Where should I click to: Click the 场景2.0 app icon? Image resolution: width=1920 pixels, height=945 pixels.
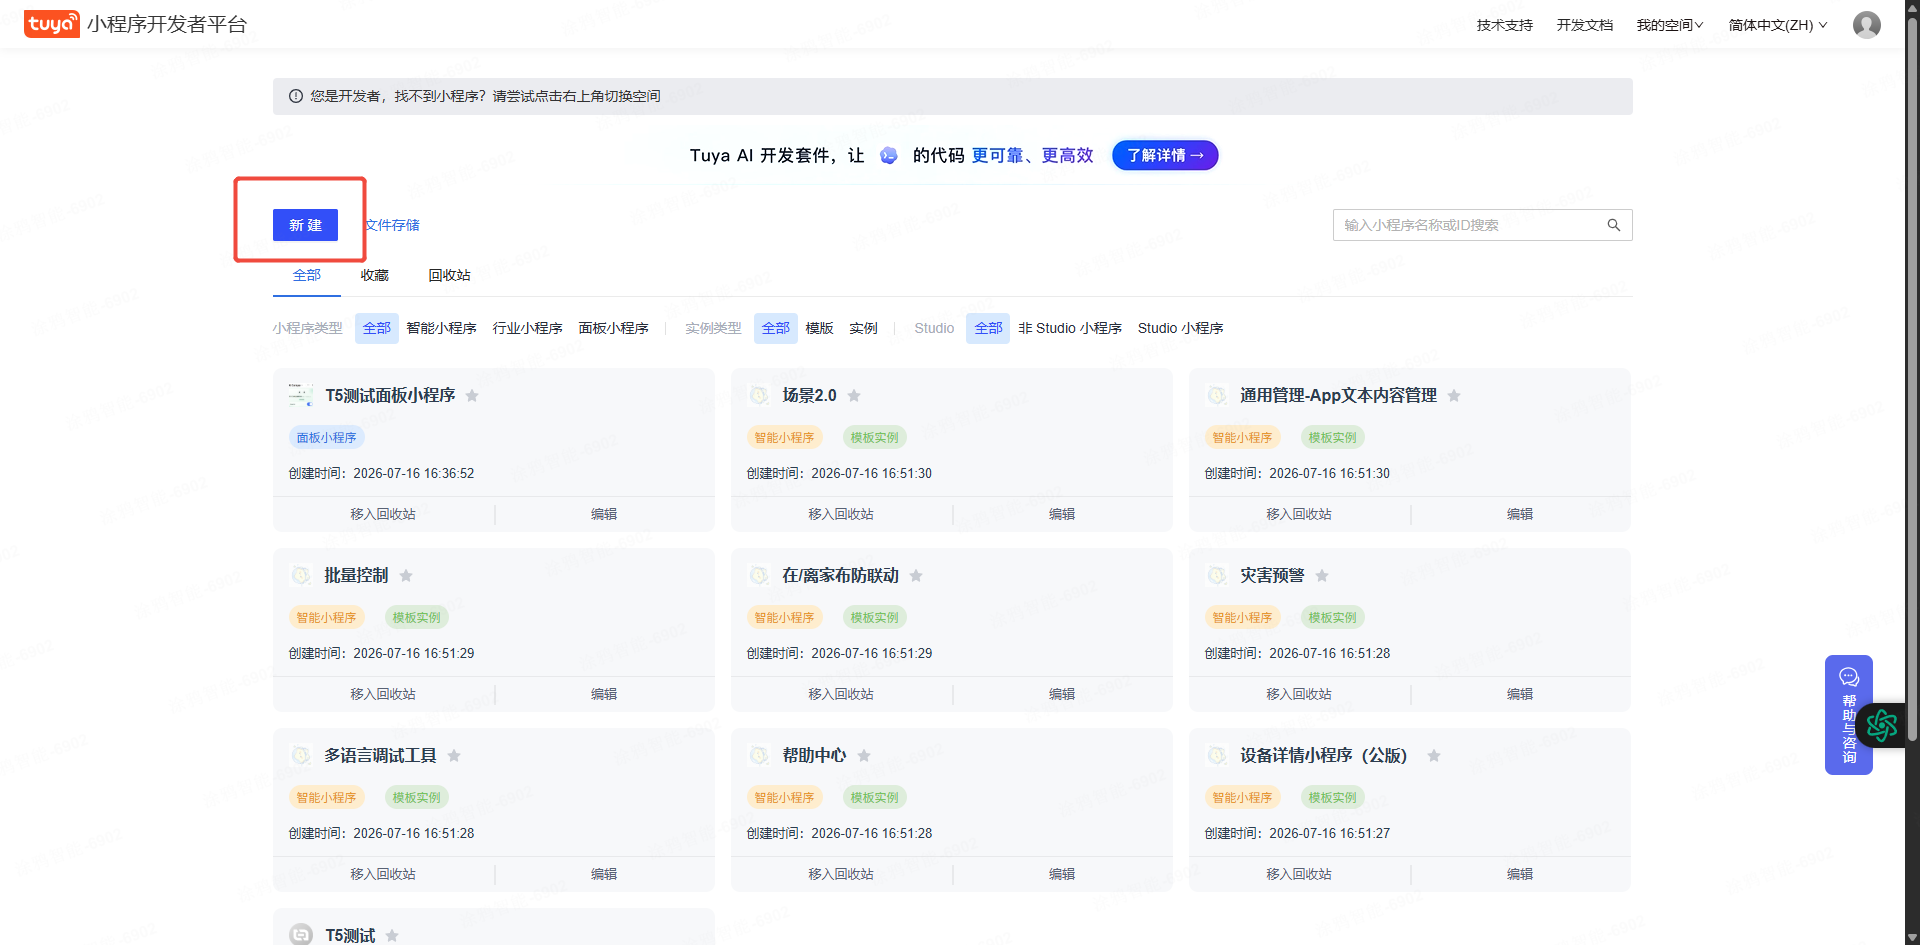pyautogui.click(x=759, y=395)
